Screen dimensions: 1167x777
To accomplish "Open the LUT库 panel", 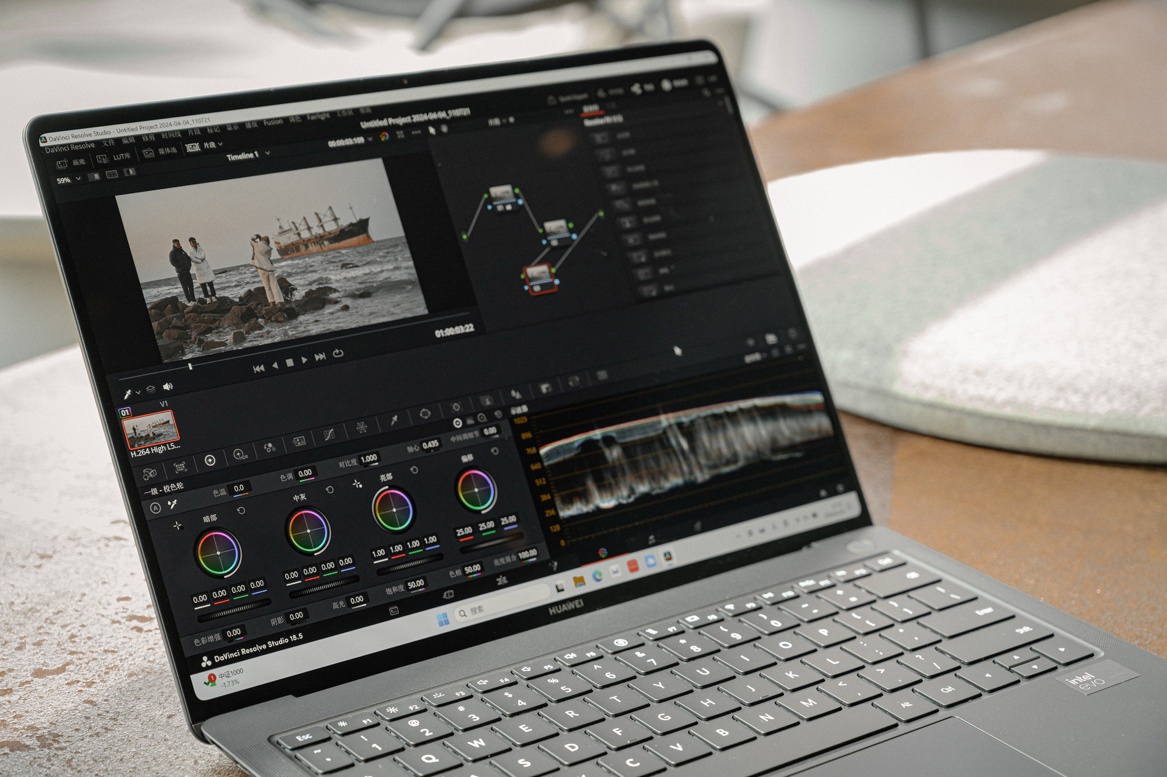I will (115, 158).
